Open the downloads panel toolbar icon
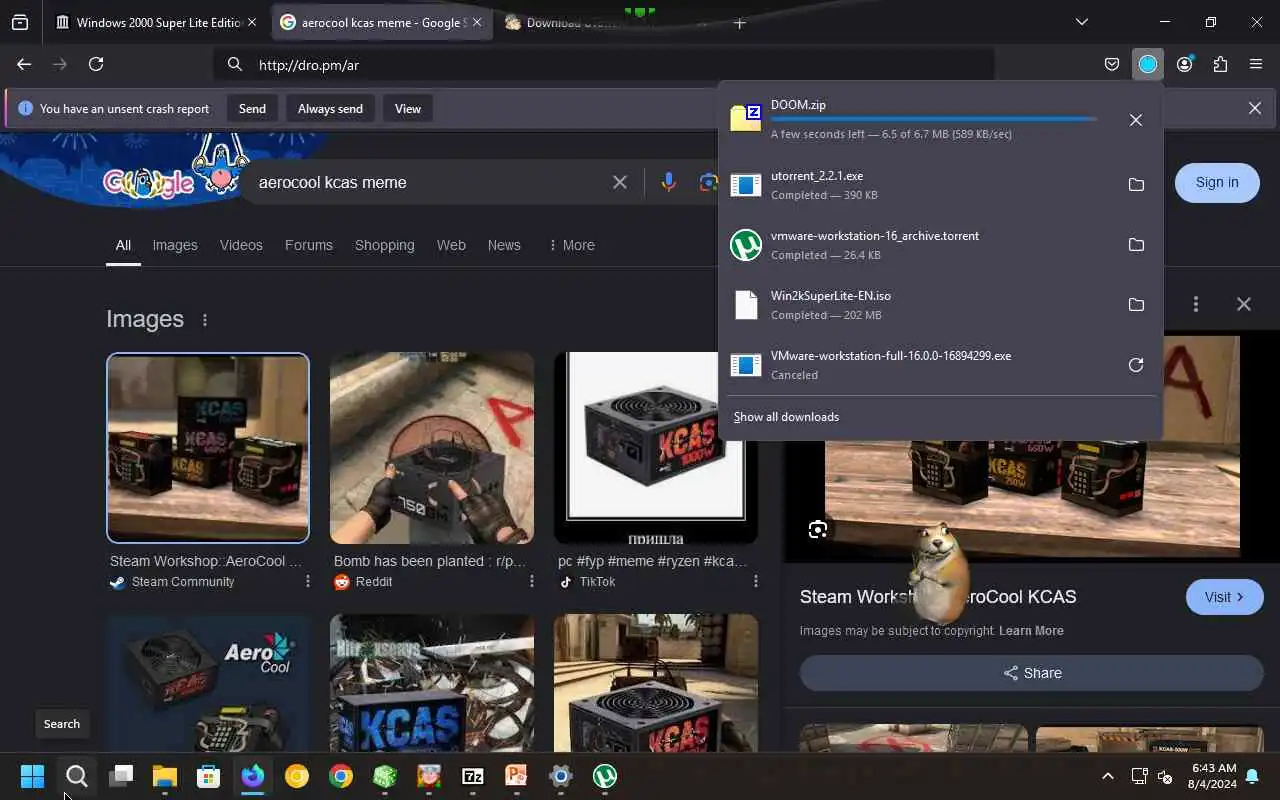Viewport: 1280px width, 800px height. 1148,64
